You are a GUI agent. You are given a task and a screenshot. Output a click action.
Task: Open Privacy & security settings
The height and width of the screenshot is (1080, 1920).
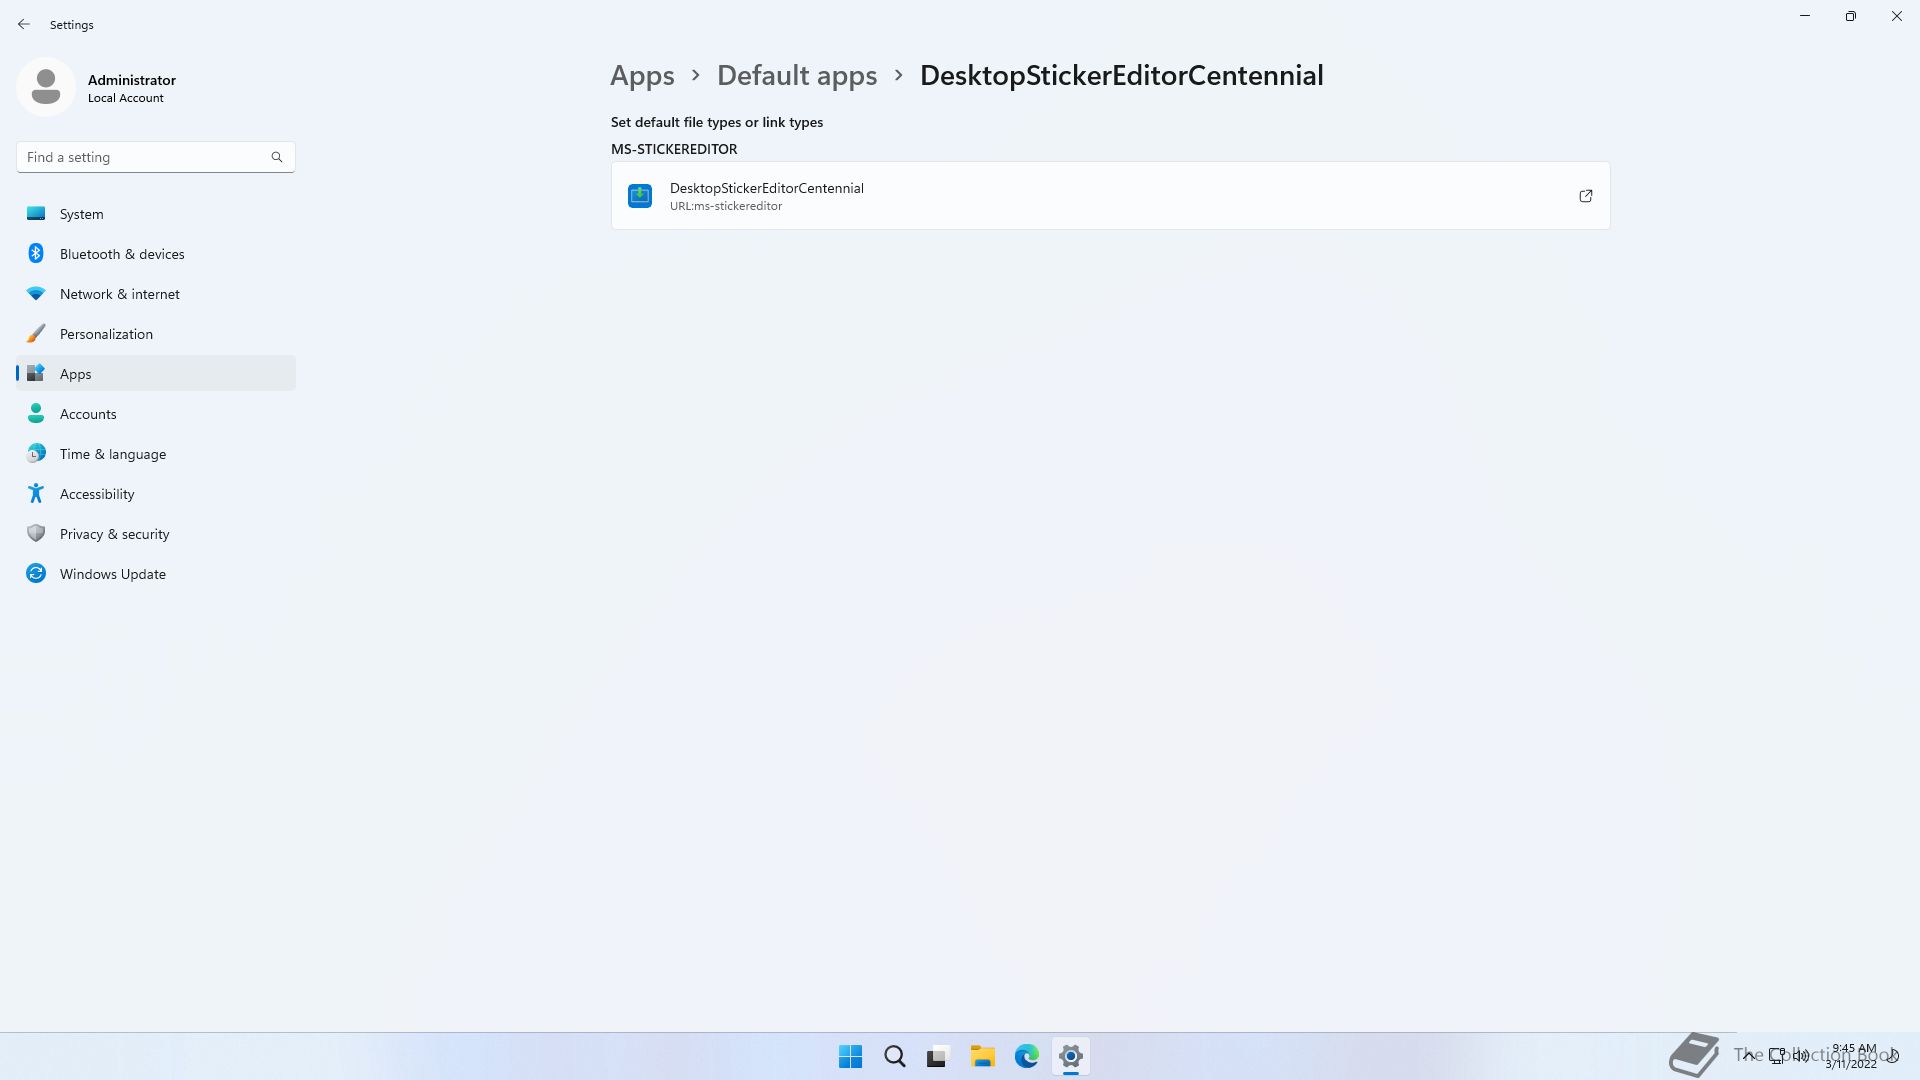pos(156,534)
